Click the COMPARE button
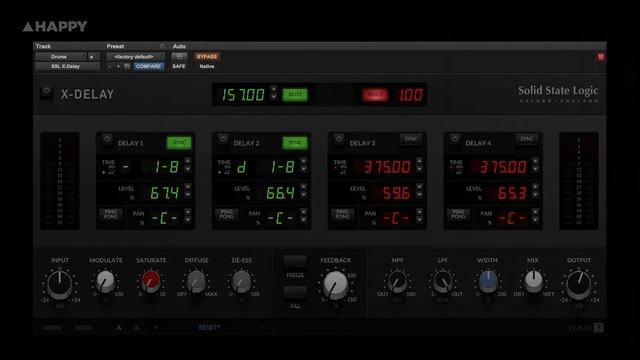The width and height of the screenshot is (640, 360). pyautogui.click(x=148, y=66)
